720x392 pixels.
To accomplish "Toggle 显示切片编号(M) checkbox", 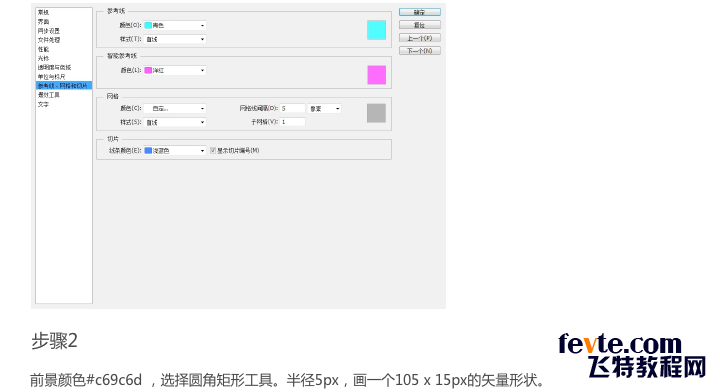I will pyautogui.click(x=213, y=151).
